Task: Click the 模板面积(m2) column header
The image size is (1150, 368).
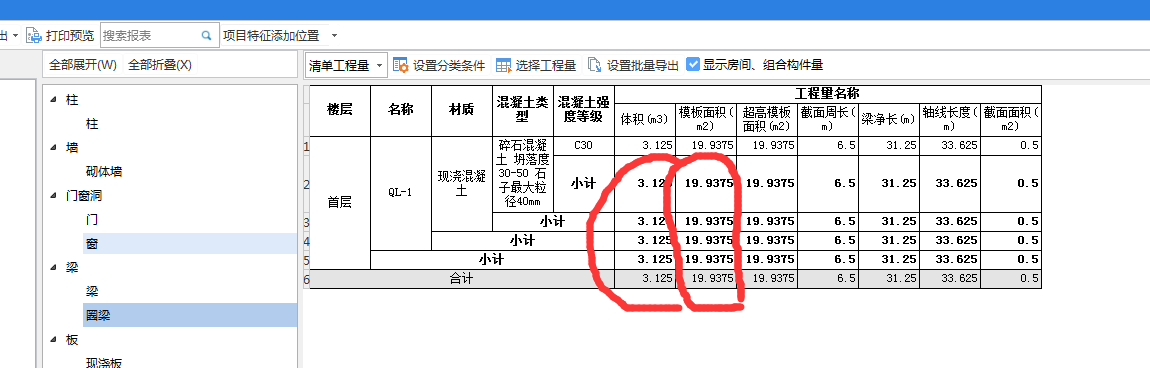Action: pyautogui.click(x=706, y=119)
